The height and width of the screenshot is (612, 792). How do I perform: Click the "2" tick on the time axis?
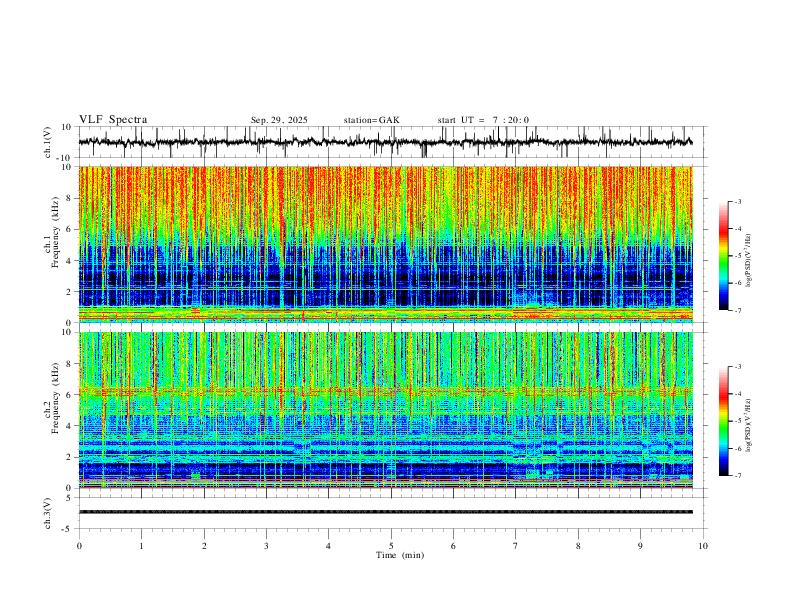pos(204,546)
